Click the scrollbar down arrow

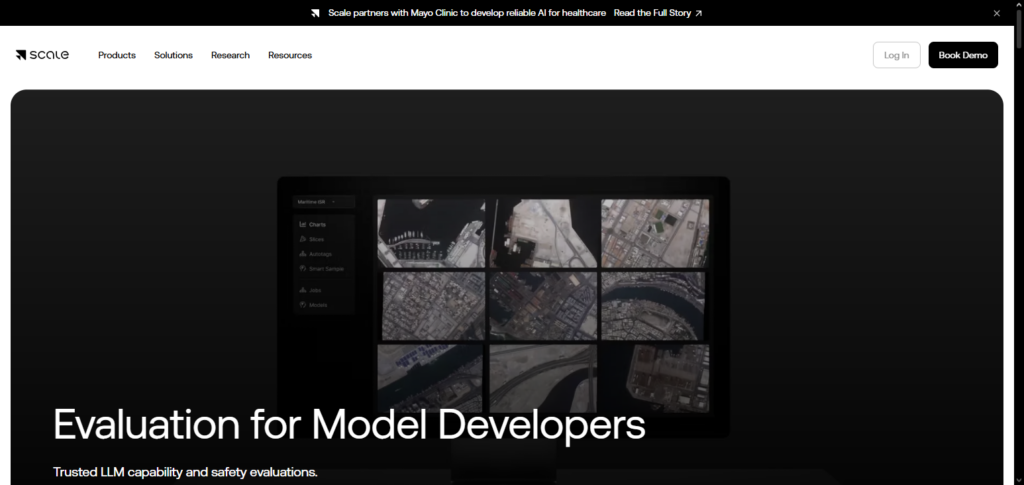(x=1019, y=480)
